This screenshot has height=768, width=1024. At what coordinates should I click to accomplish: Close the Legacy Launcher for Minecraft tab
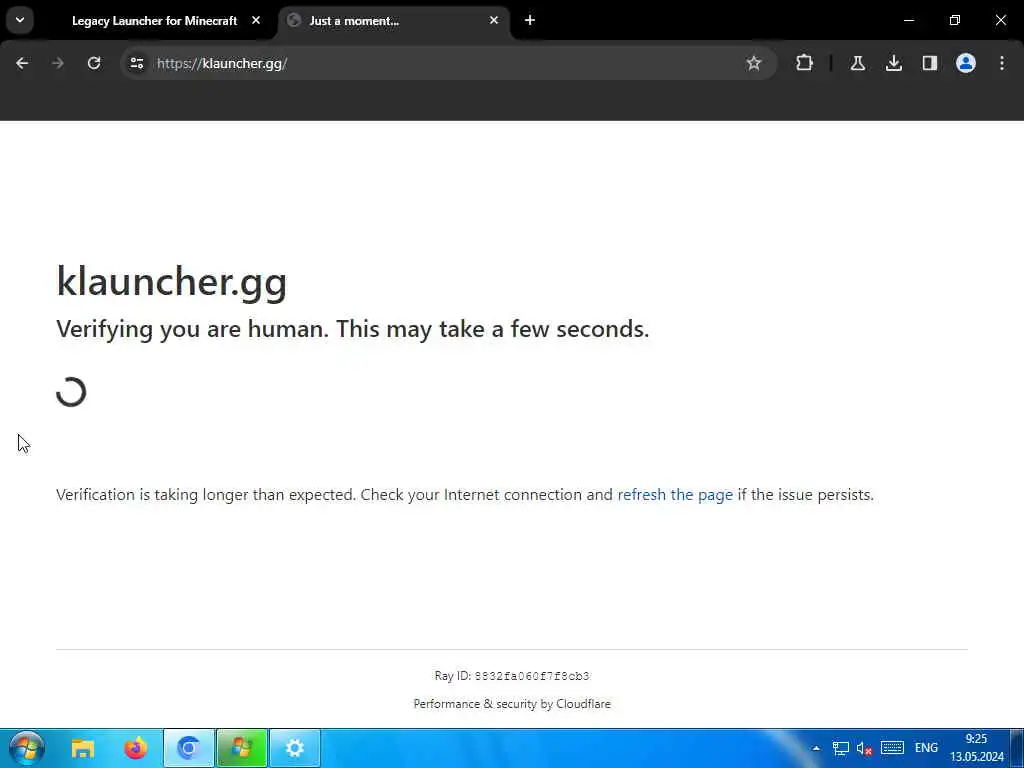(256, 21)
